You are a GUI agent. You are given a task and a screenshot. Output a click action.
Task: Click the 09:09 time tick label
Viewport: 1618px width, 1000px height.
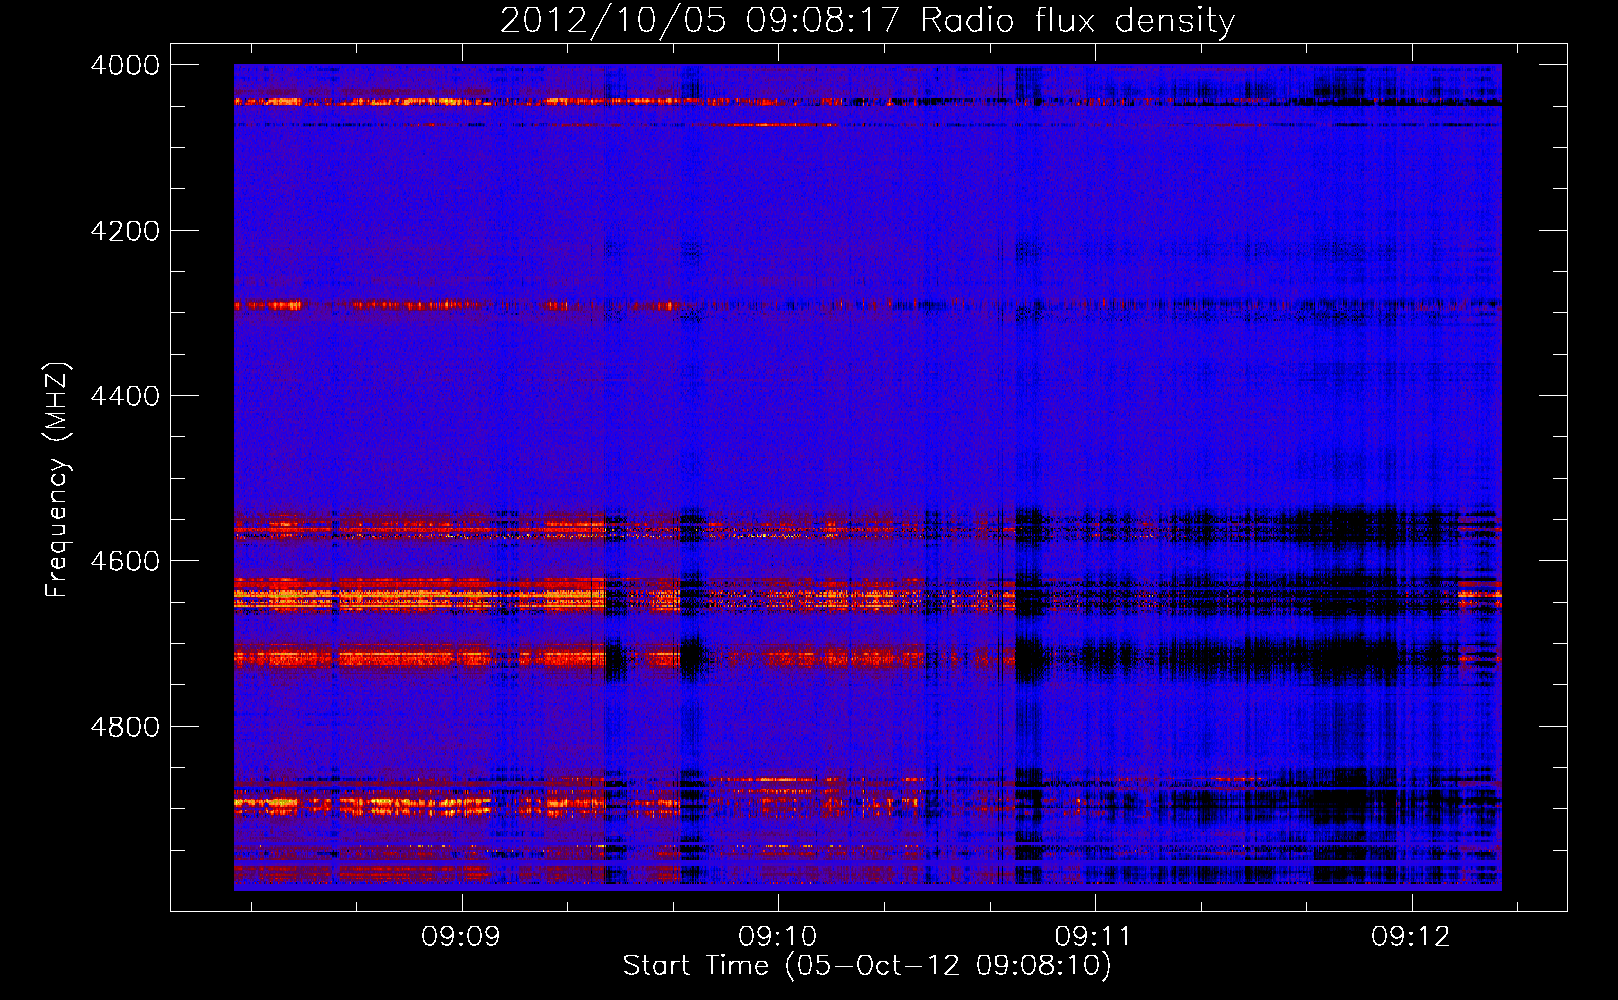461,937
